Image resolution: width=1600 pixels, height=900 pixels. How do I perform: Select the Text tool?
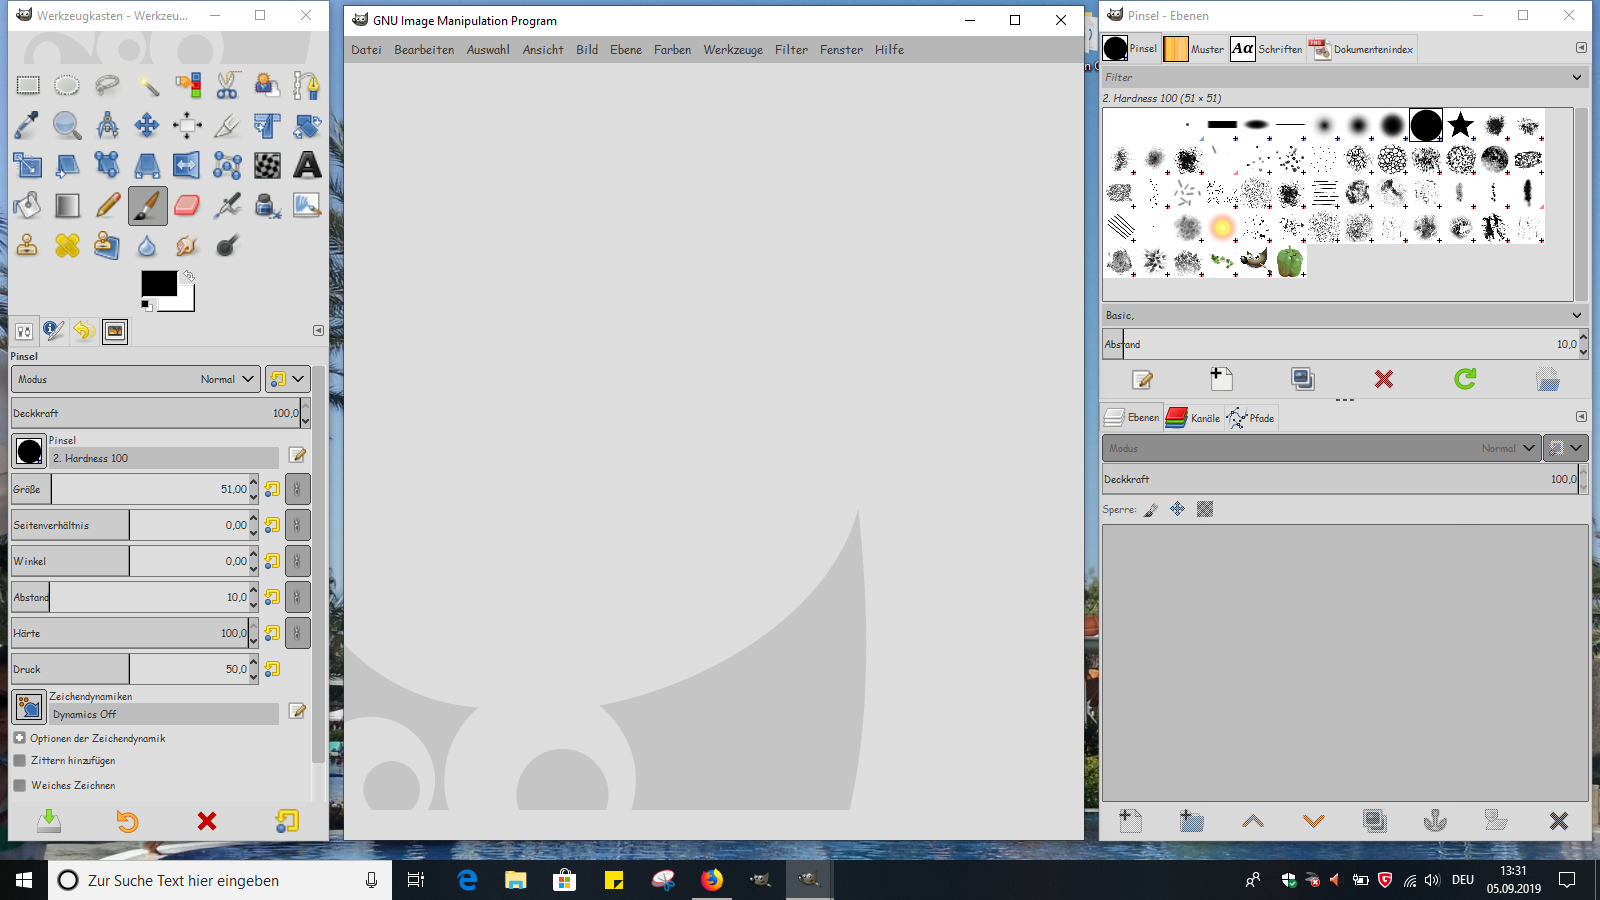click(307, 165)
